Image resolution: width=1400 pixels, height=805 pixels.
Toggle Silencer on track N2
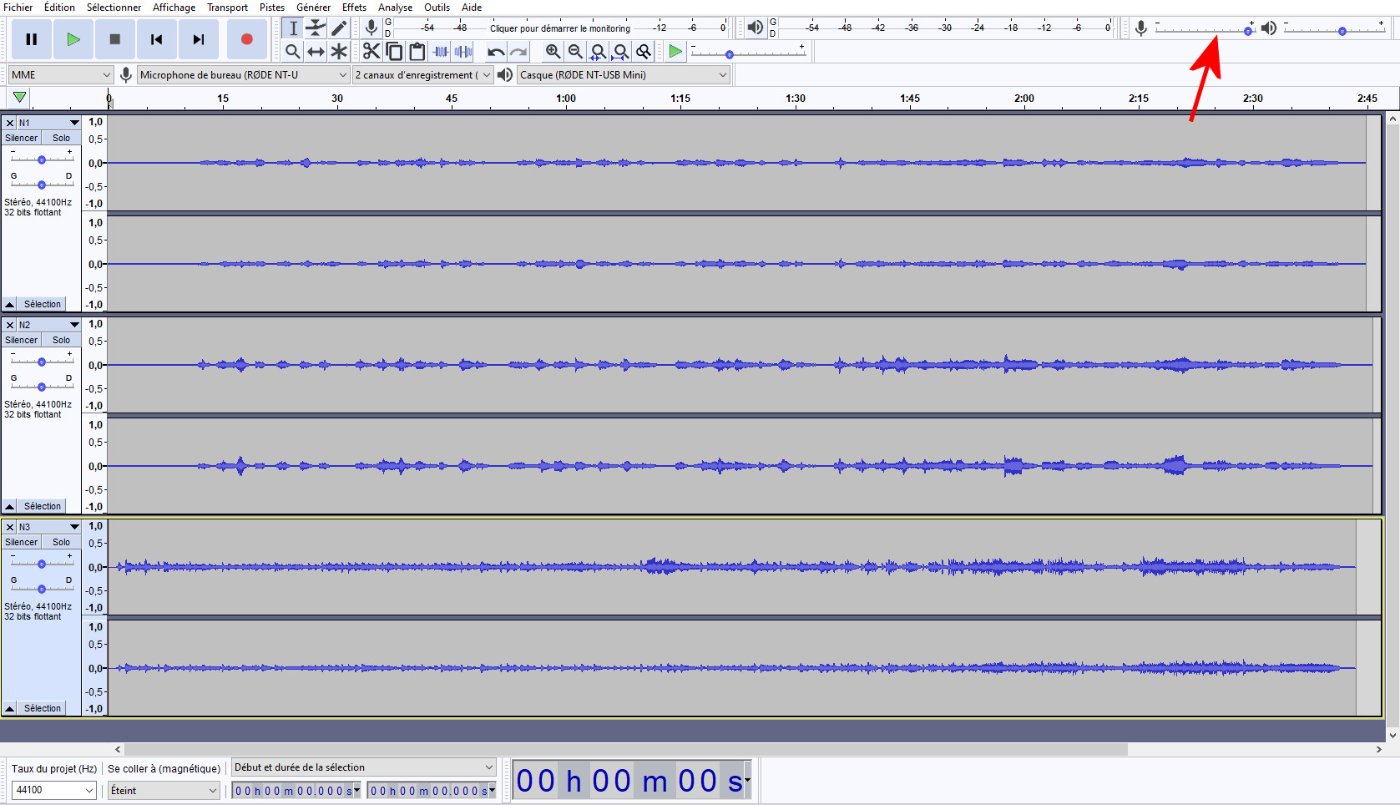tap(21, 340)
